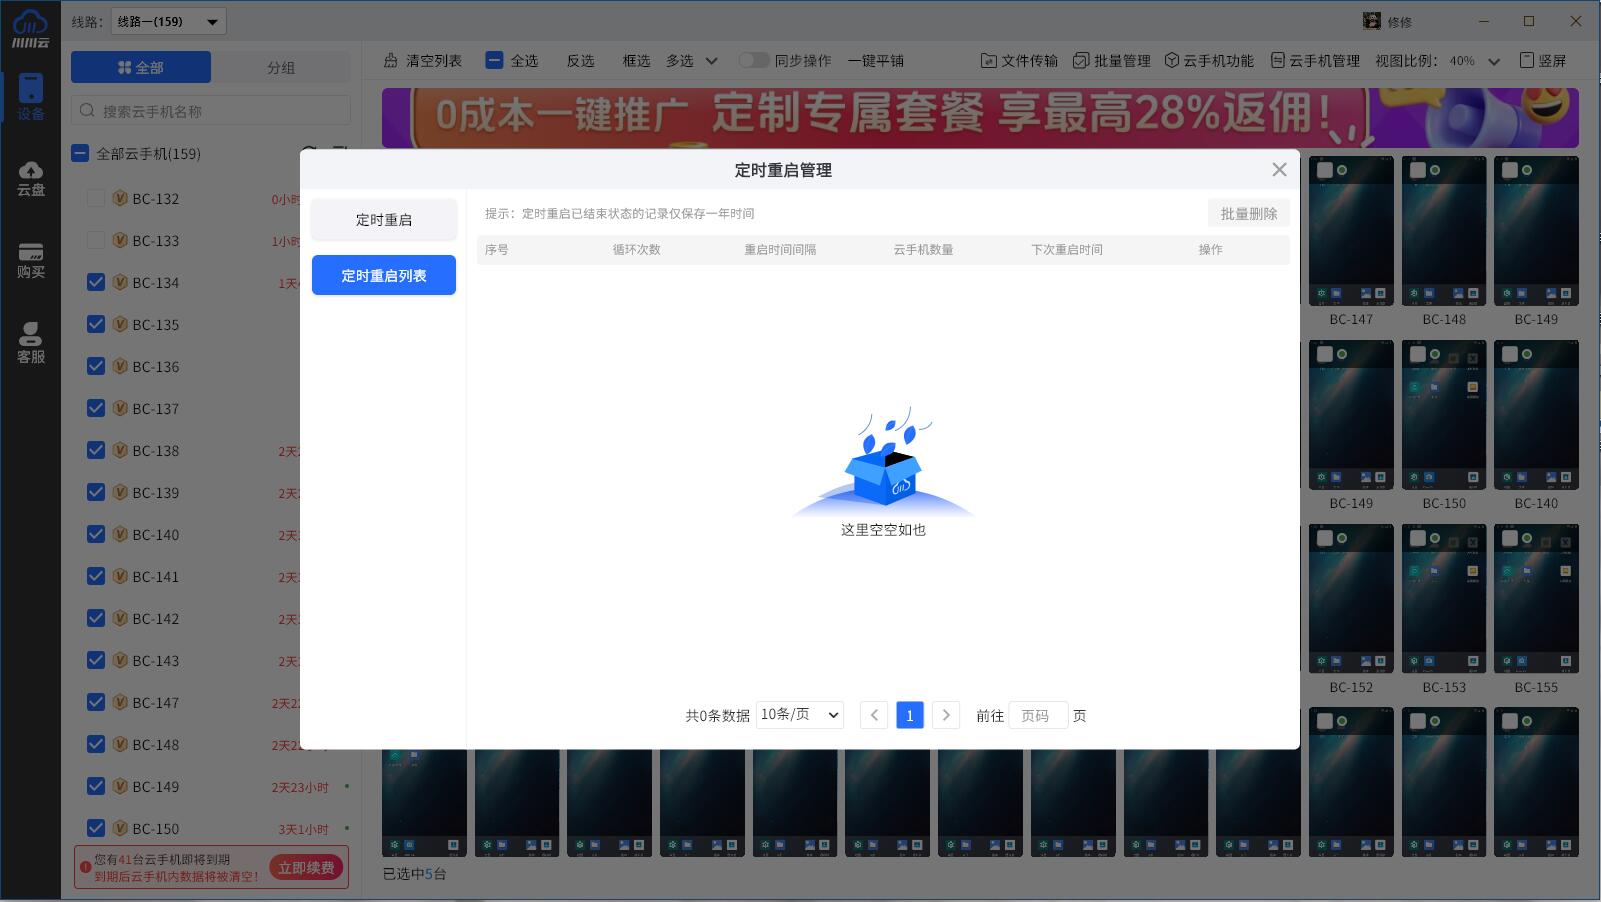The width and height of the screenshot is (1601, 902).
Task: Toggle the 竖屏 portrait checkbox
Action: point(1527,61)
